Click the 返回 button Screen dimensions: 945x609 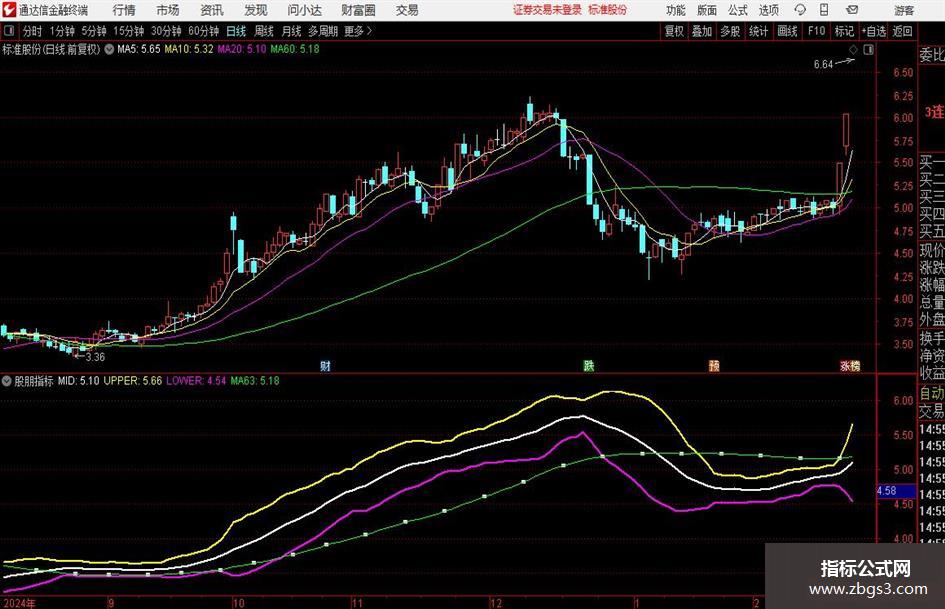click(x=902, y=31)
